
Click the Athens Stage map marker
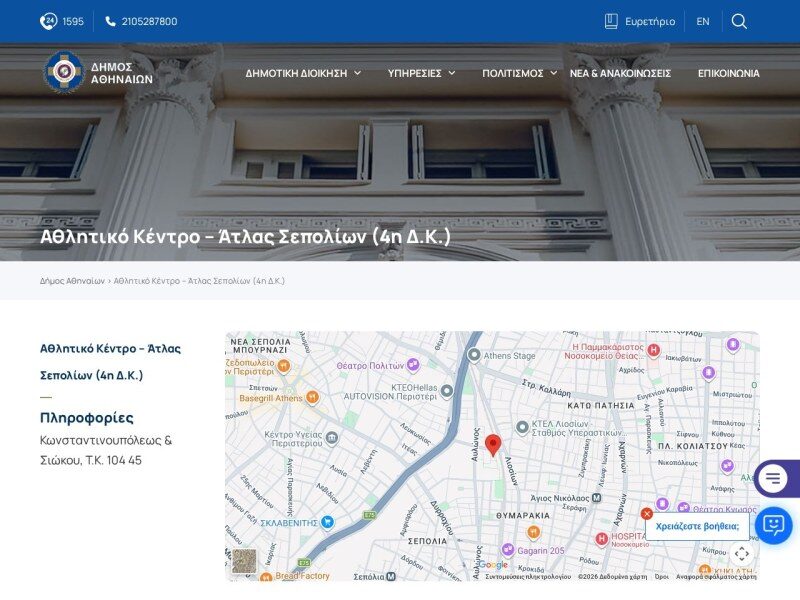[474, 355]
